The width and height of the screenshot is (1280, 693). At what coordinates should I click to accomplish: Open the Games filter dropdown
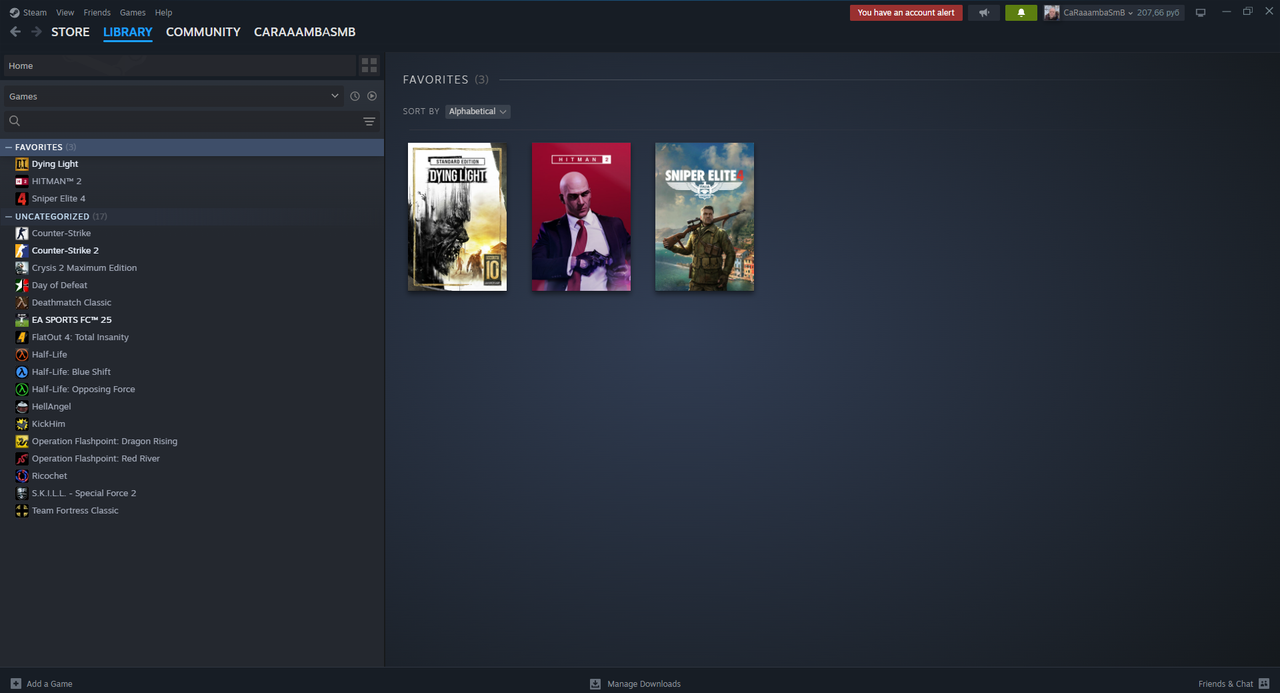click(173, 96)
